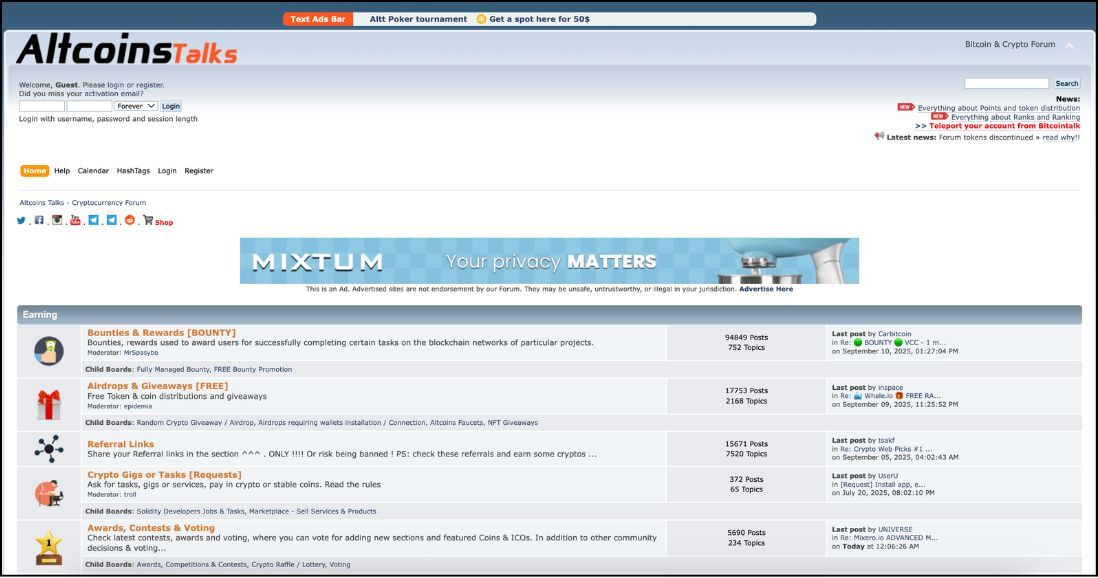Screen dimensions: 1098x578
Task: Open the HashTags menu item
Action: coord(133,171)
